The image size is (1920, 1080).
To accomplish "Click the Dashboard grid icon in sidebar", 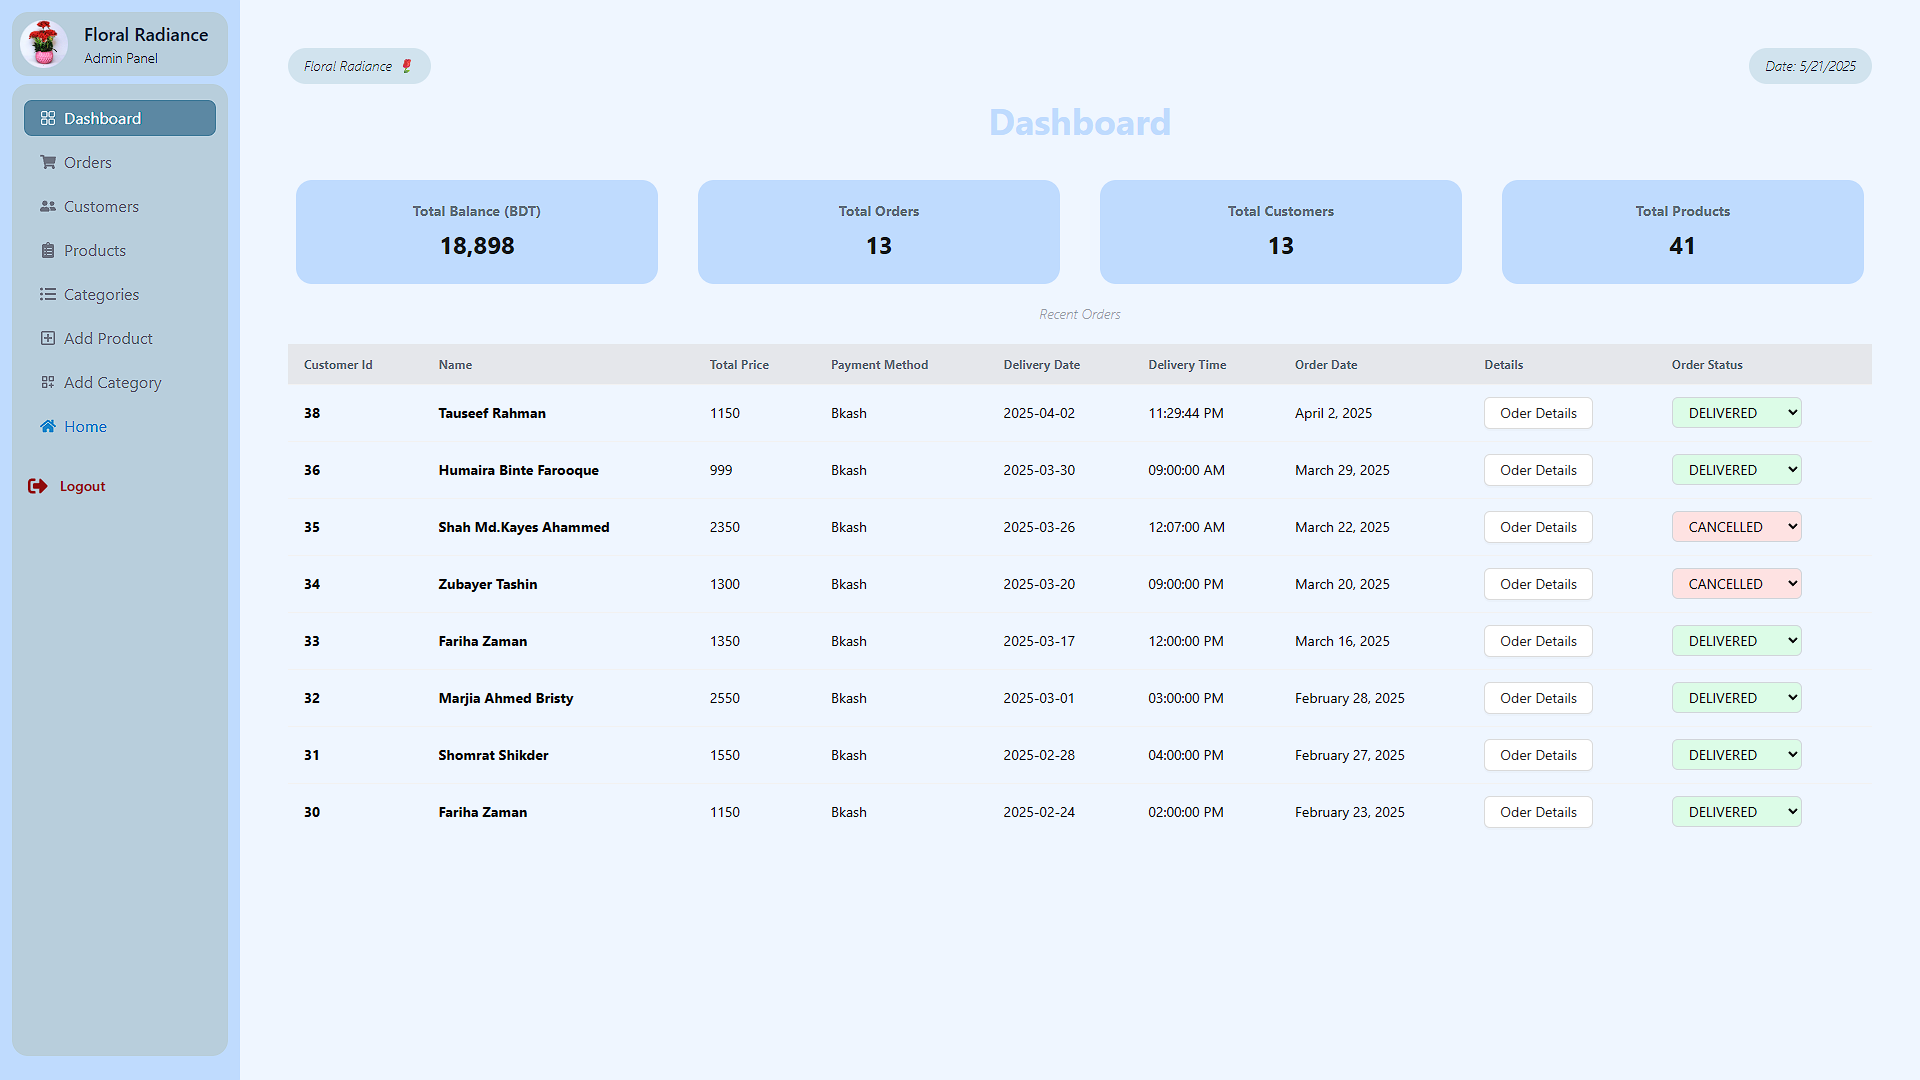I will tap(47, 118).
